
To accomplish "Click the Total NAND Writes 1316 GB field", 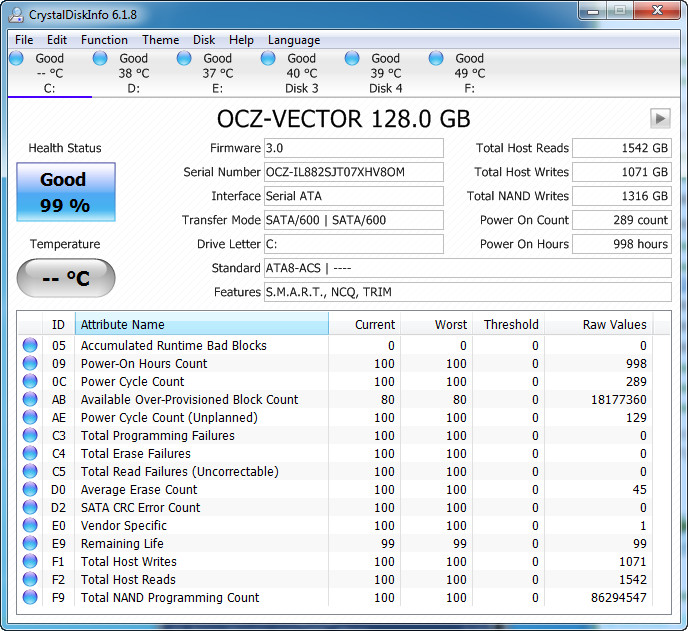I will coord(622,196).
